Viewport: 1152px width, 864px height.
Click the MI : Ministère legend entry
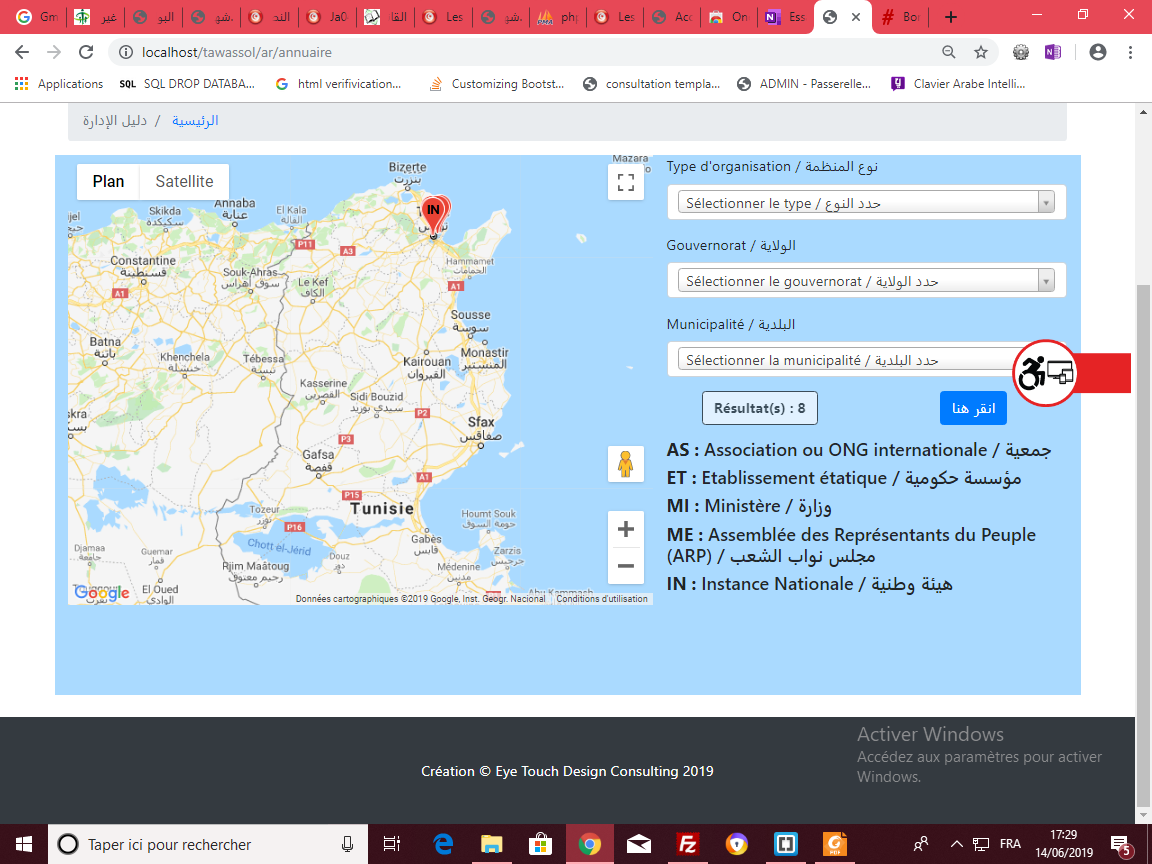click(x=749, y=506)
